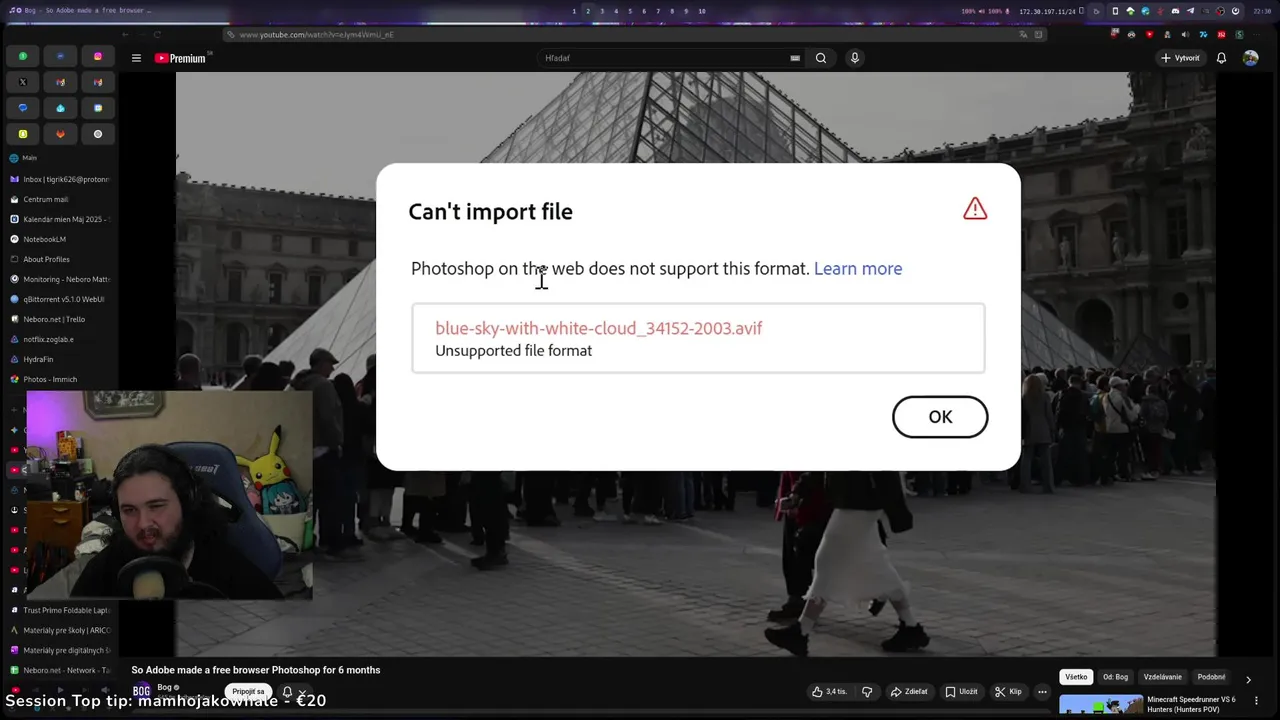The height and width of the screenshot is (720, 1280).
Task: Click the Klip clip button
Action: click(x=1009, y=692)
